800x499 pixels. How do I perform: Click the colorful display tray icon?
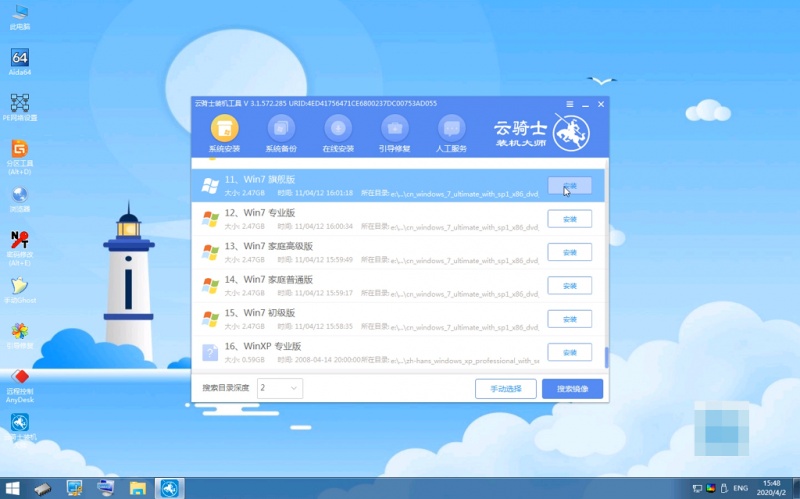711,488
